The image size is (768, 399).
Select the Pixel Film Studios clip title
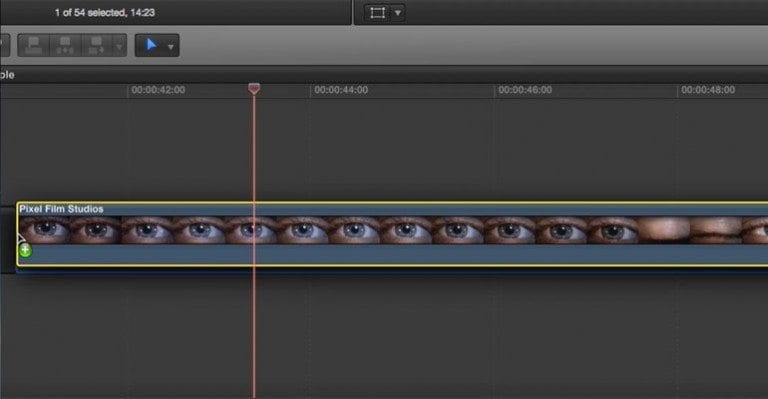61,209
